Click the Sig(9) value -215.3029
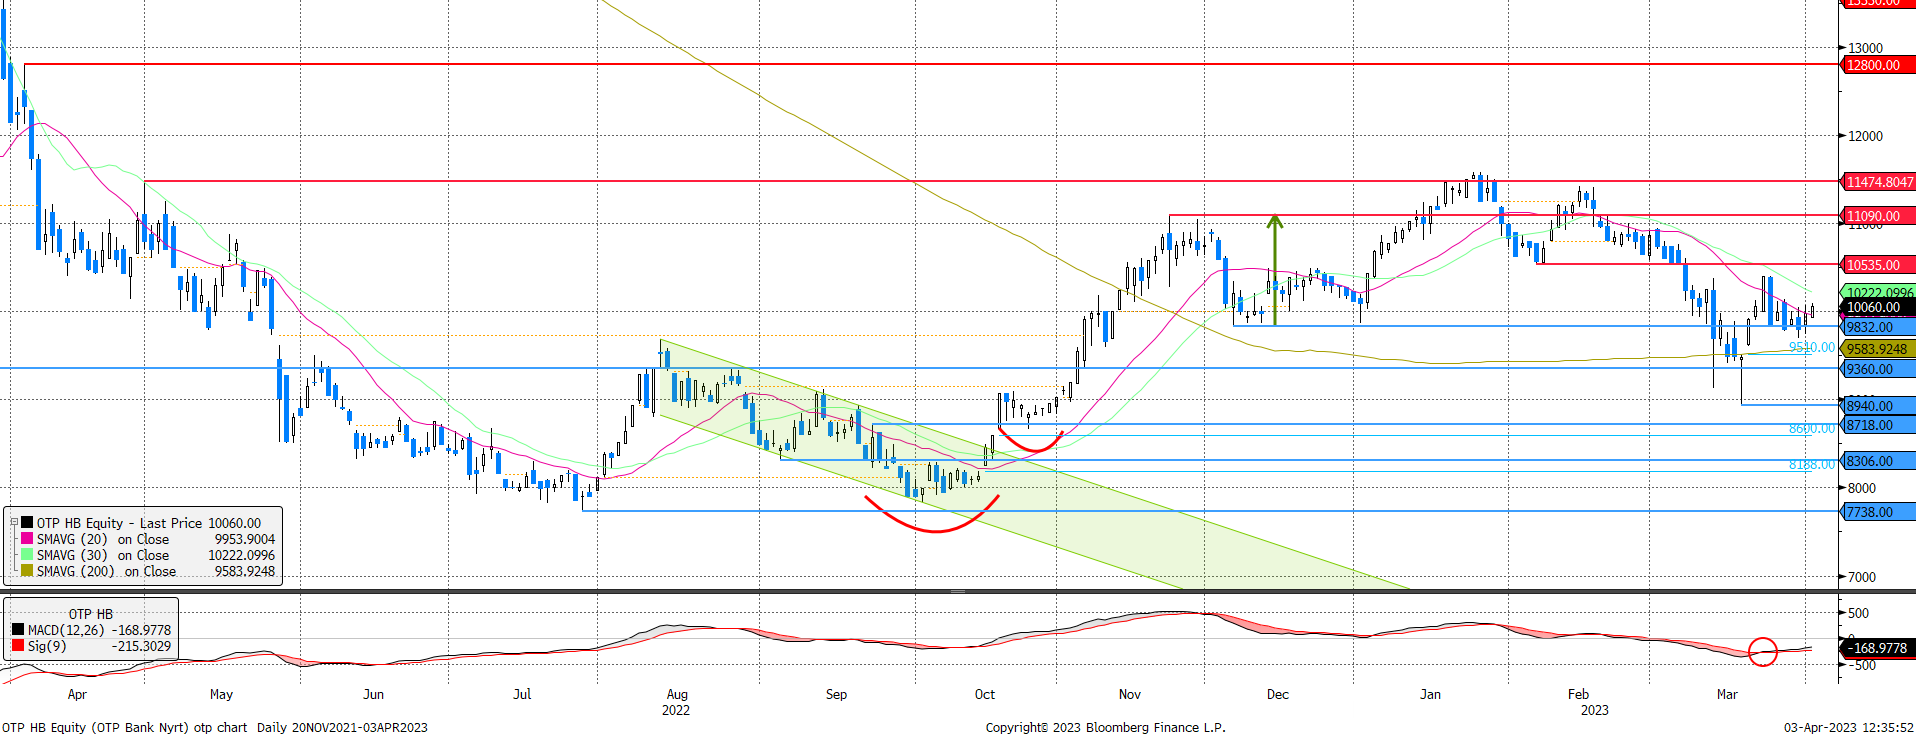This screenshot has height=736, width=1916. (141, 646)
